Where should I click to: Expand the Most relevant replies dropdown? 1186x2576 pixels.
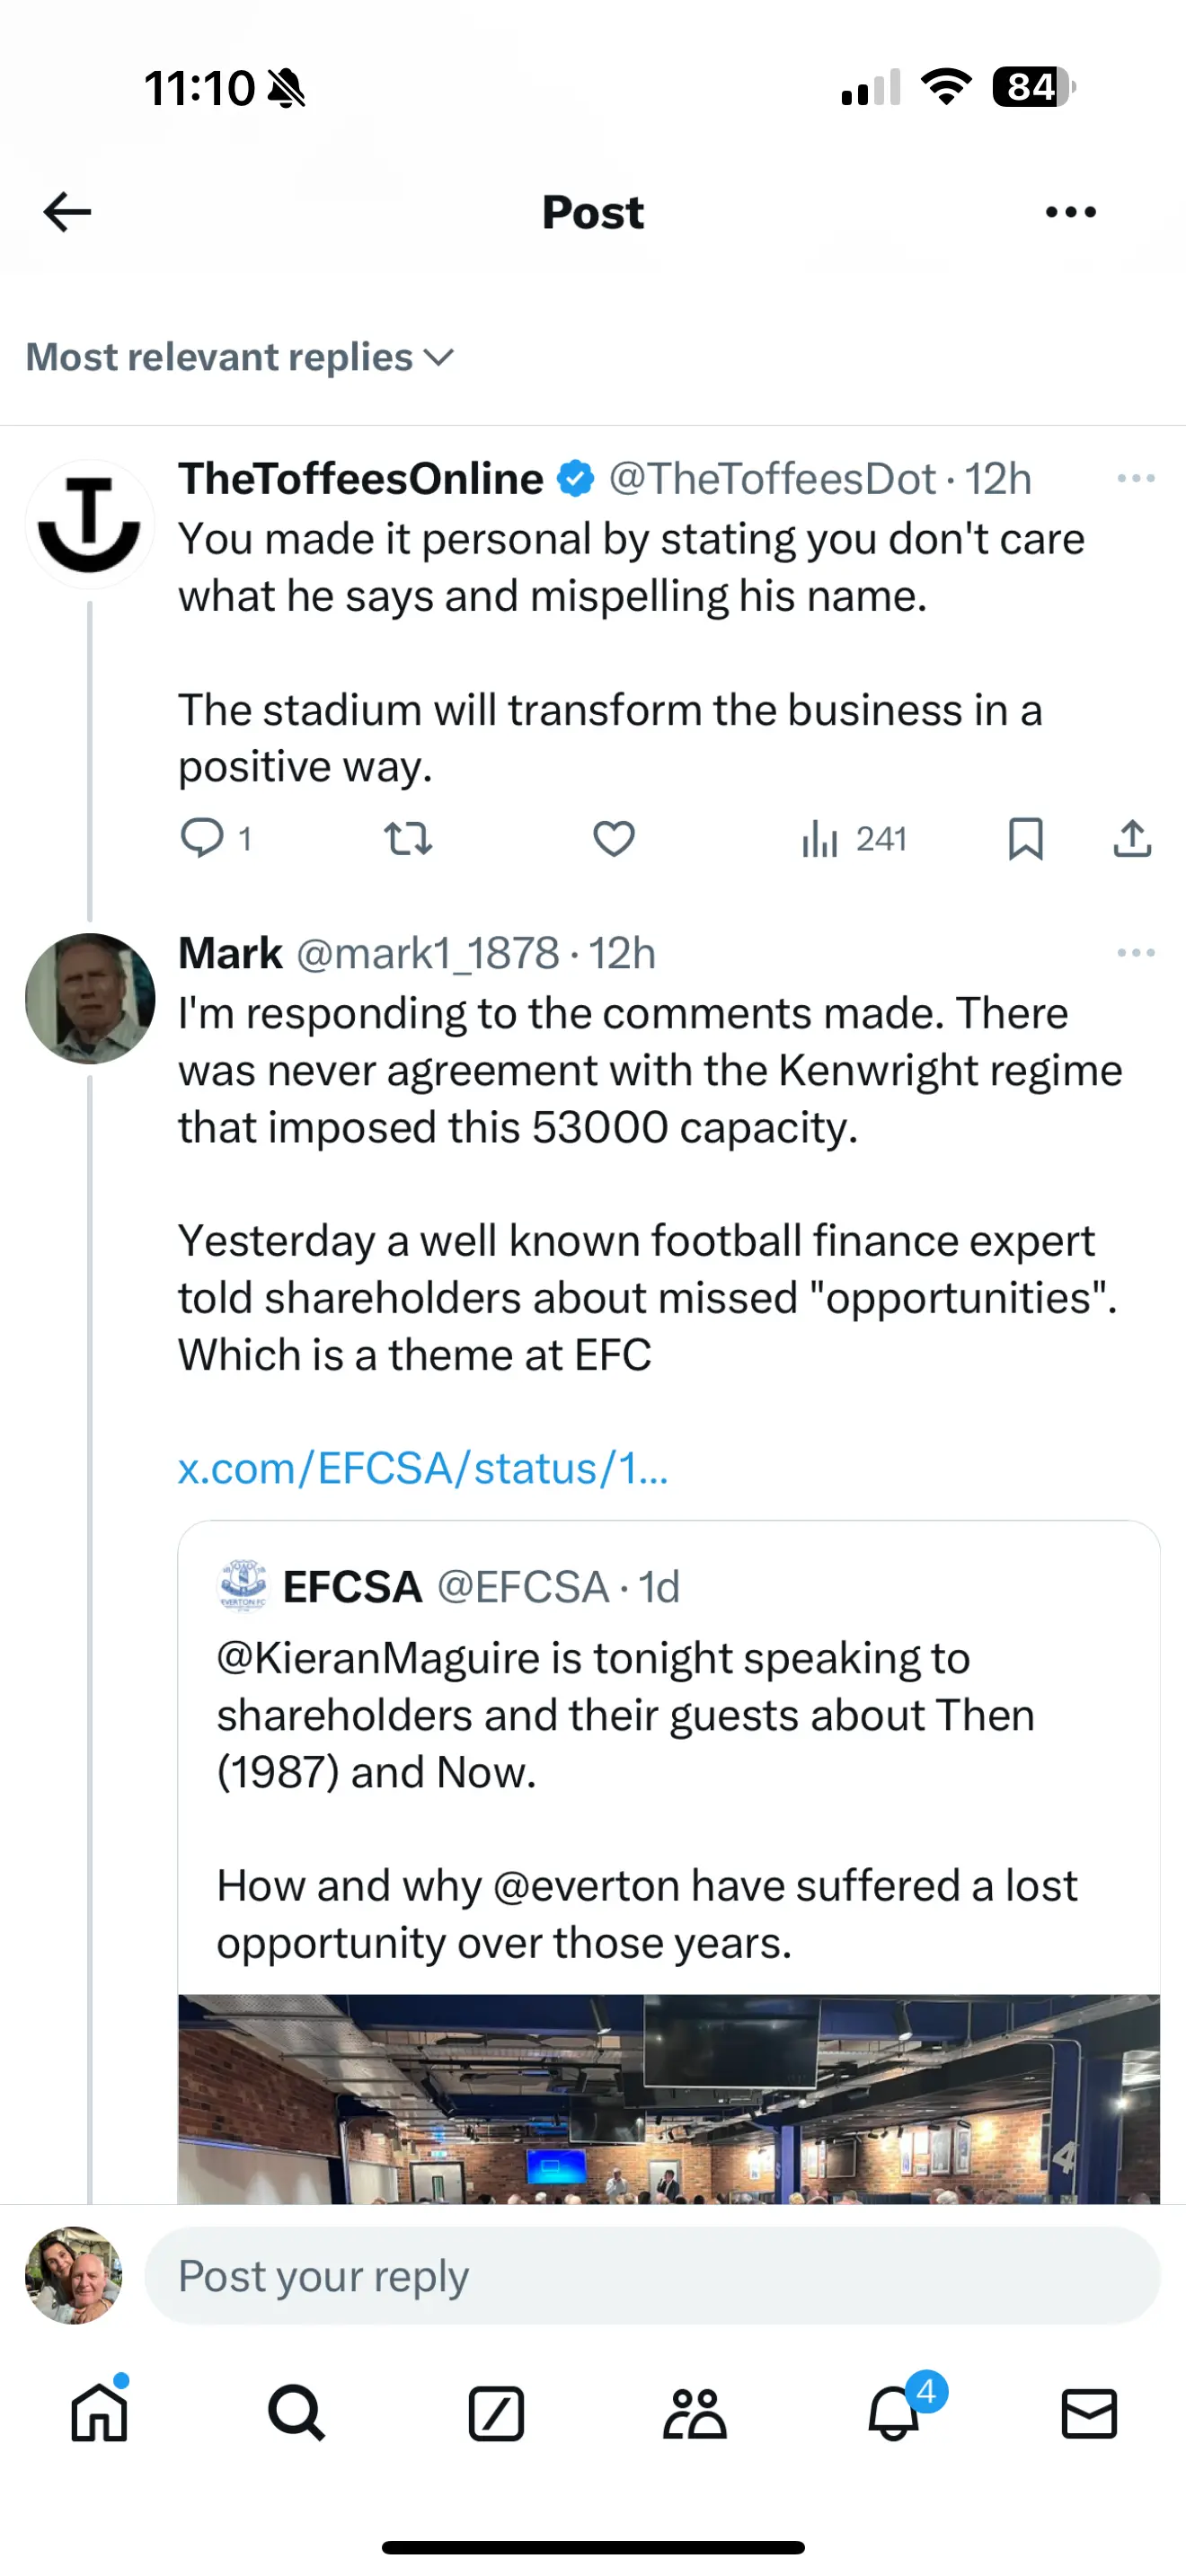[240, 357]
